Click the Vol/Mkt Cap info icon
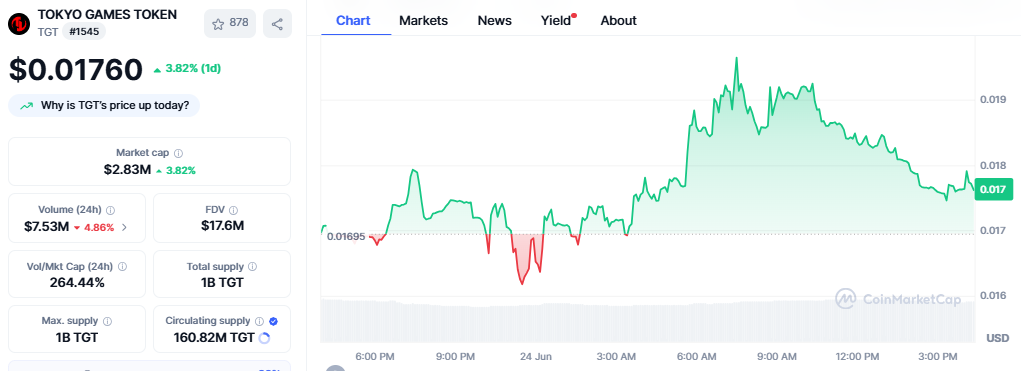This screenshot has height=371, width=1021. (x=122, y=266)
